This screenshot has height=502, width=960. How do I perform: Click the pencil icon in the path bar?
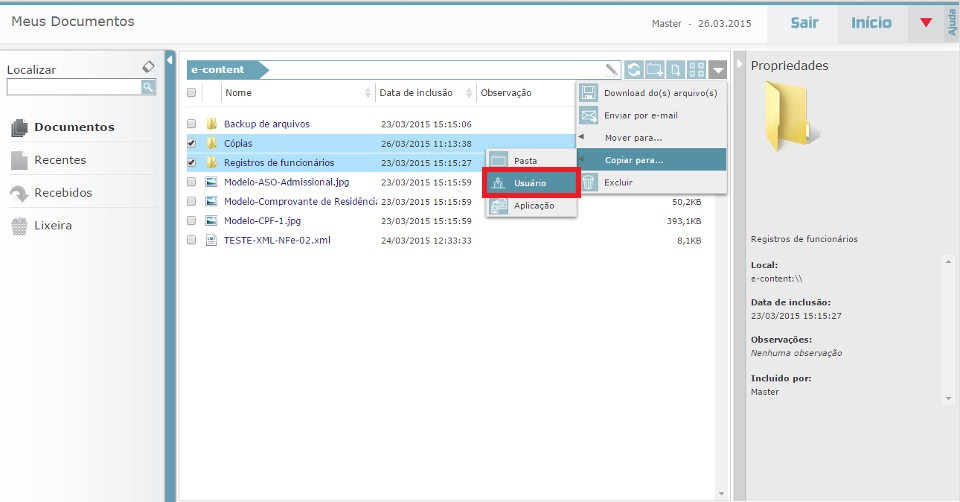coord(612,70)
